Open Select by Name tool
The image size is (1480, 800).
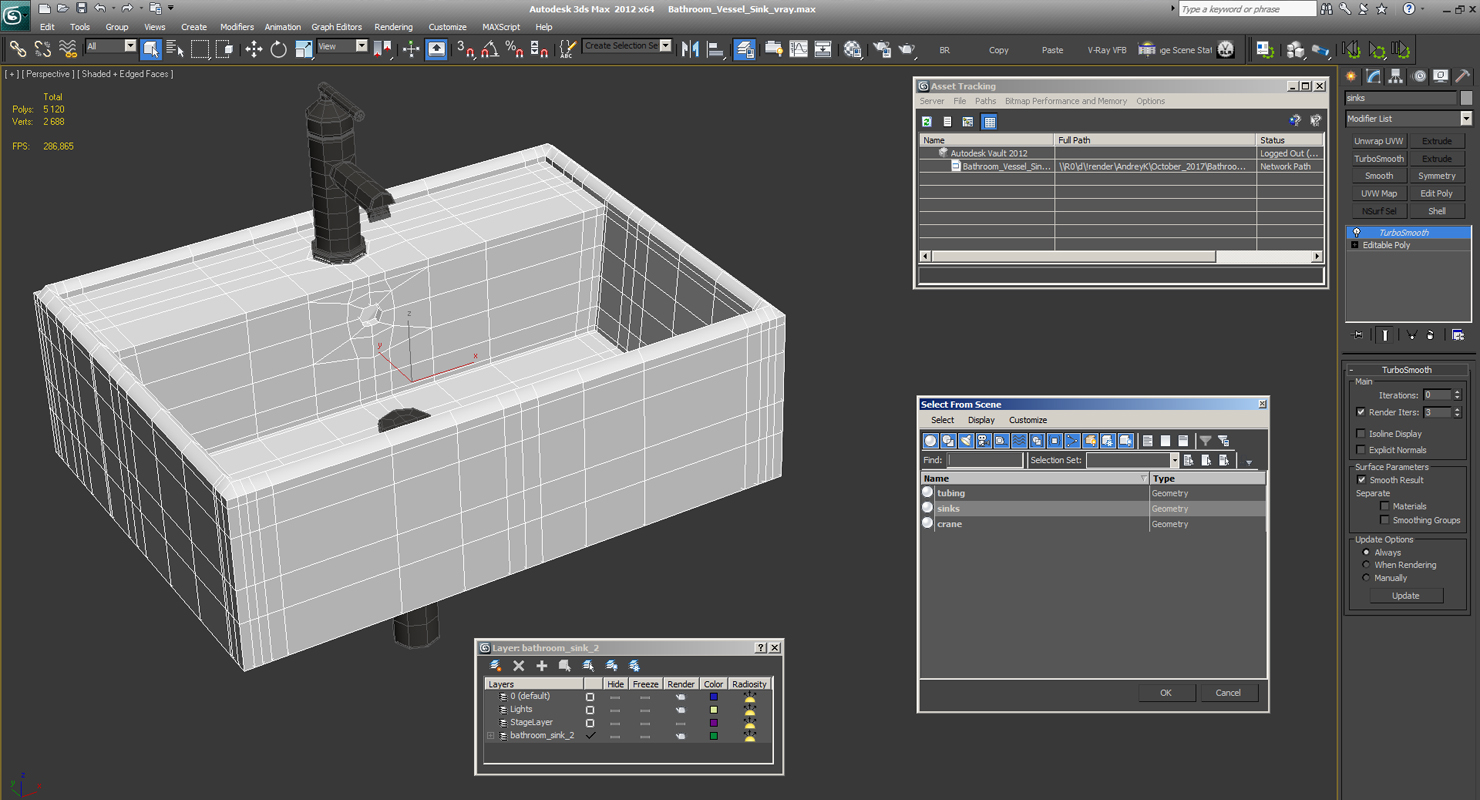tap(175, 49)
